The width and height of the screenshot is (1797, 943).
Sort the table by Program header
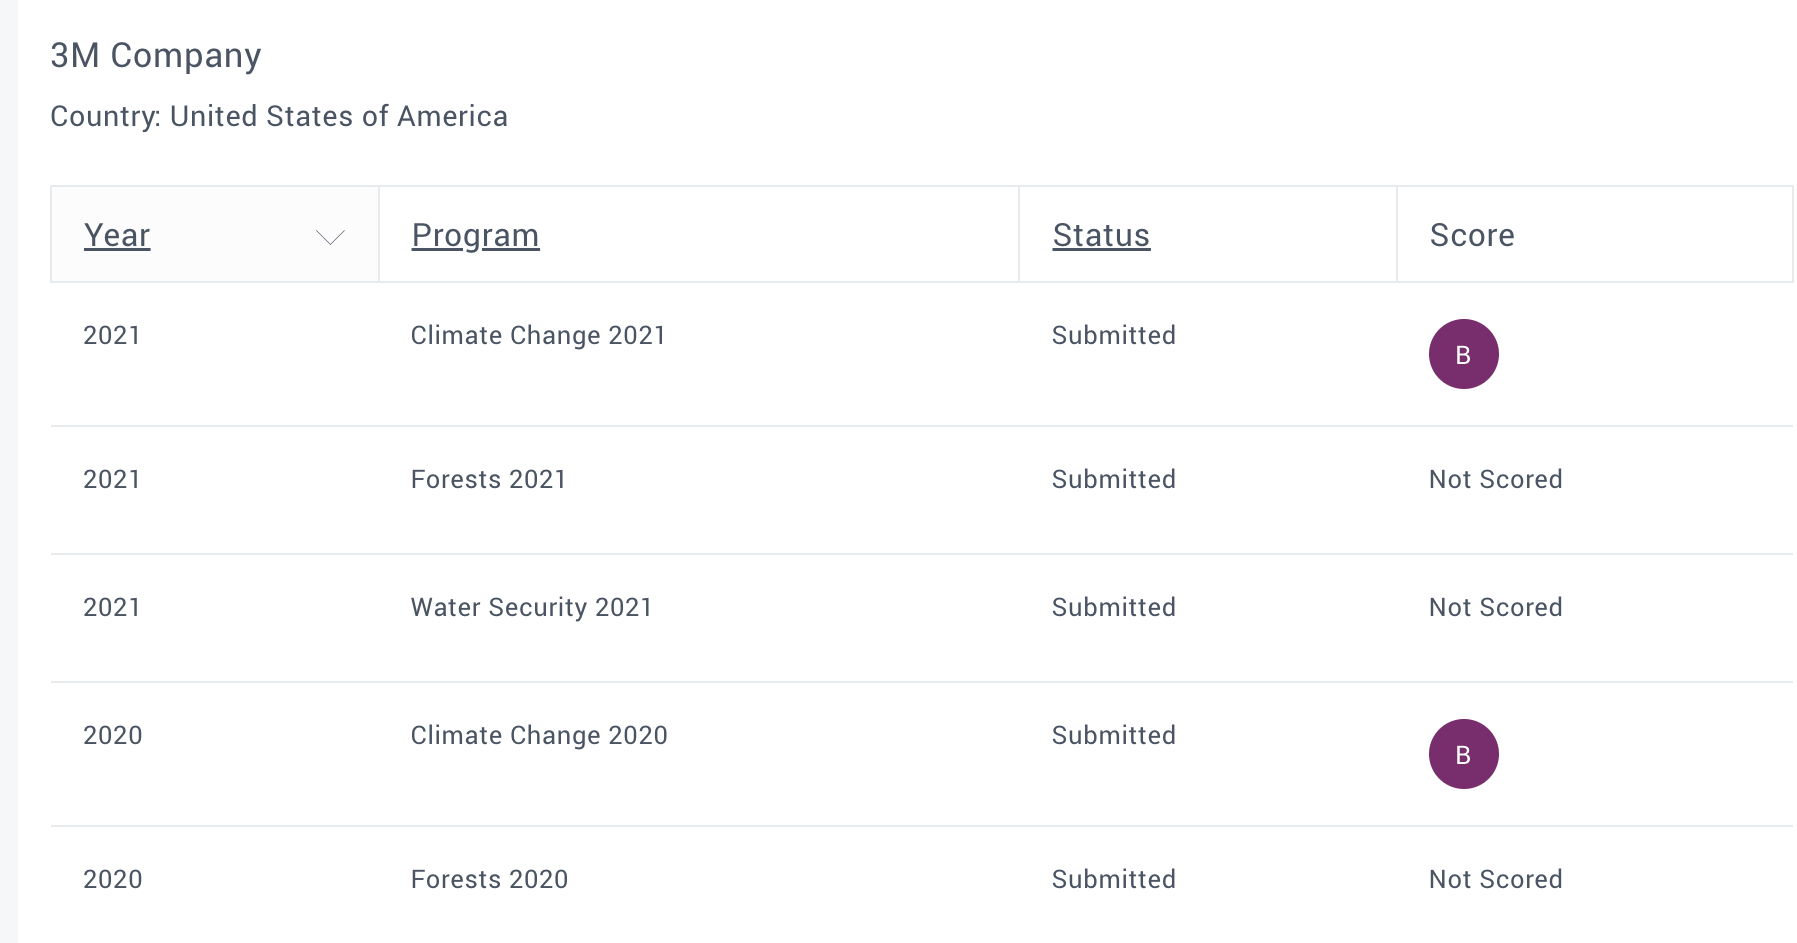tap(475, 235)
